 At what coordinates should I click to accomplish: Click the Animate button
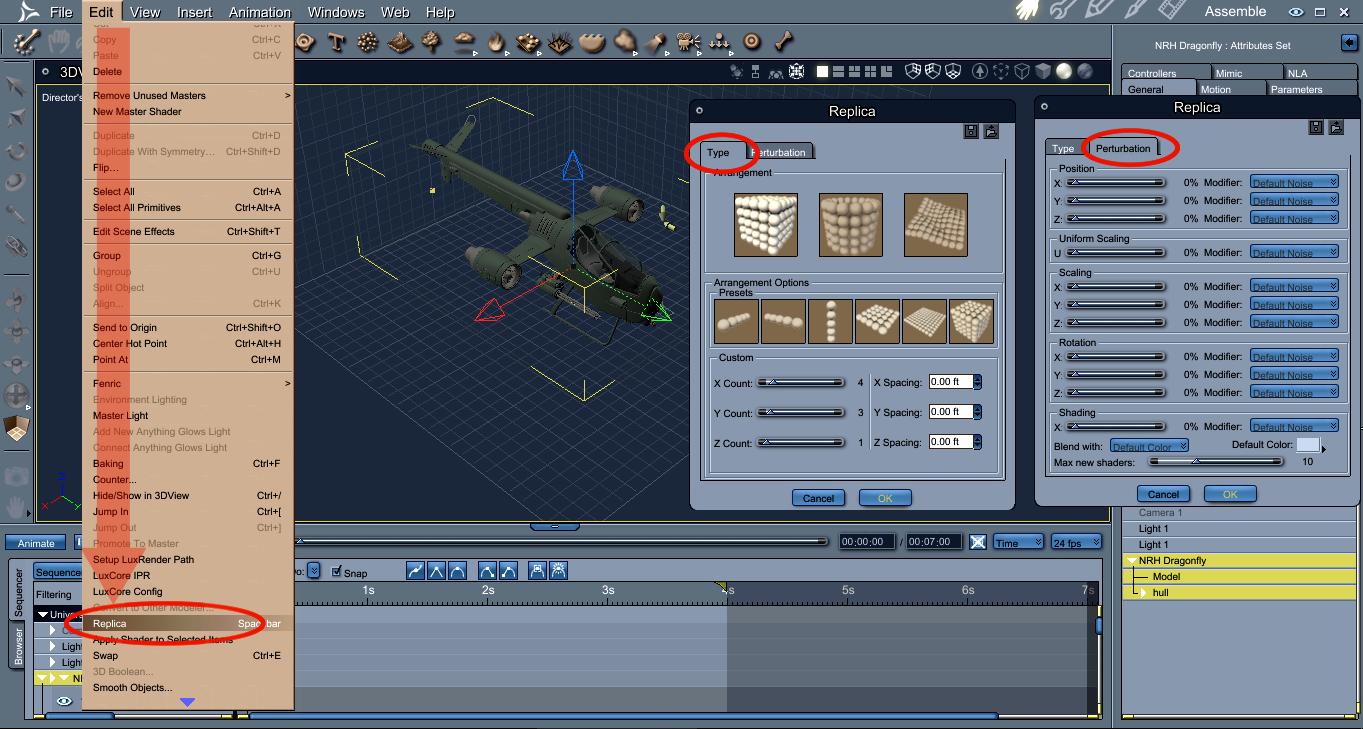[x=36, y=543]
